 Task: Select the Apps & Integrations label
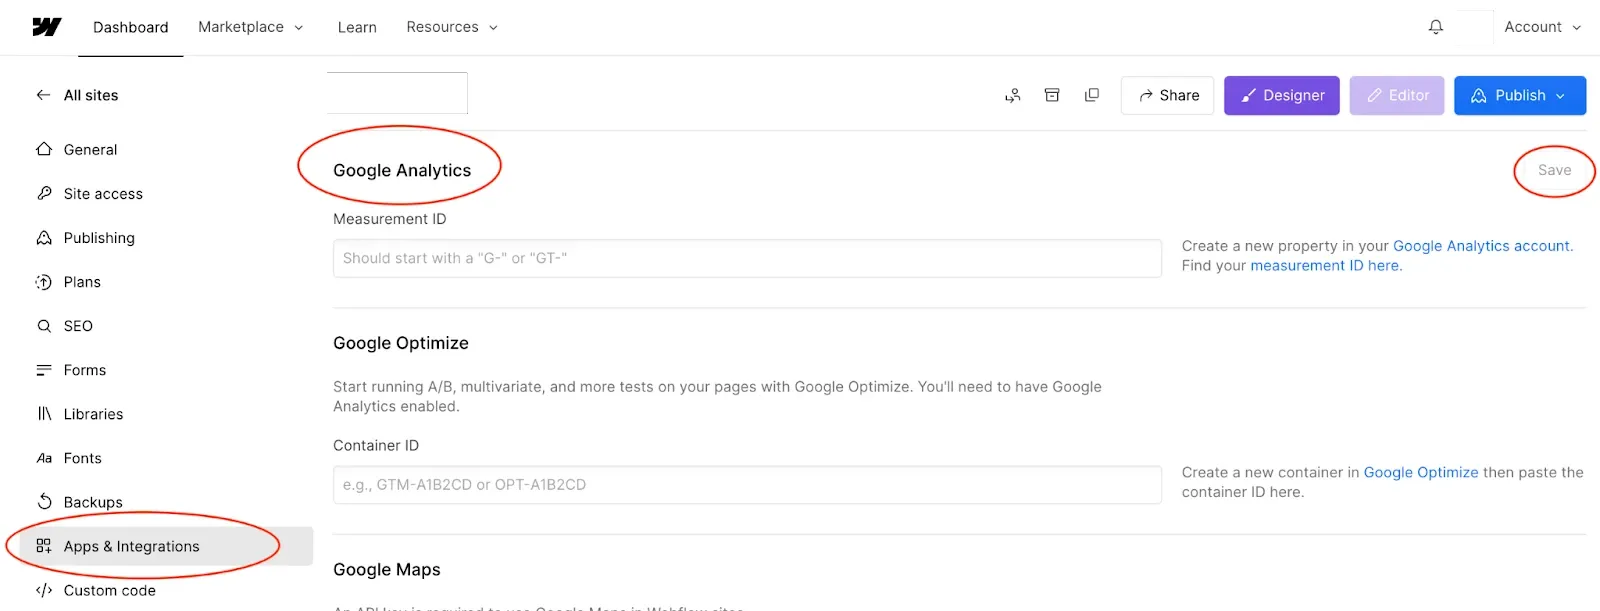pos(132,546)
